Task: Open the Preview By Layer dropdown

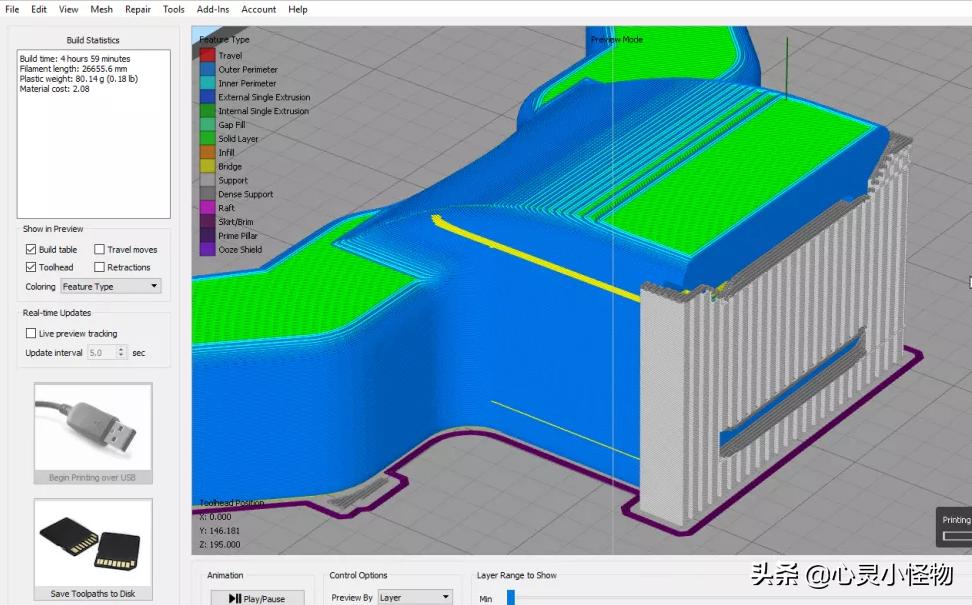Action: pos(414,597)
